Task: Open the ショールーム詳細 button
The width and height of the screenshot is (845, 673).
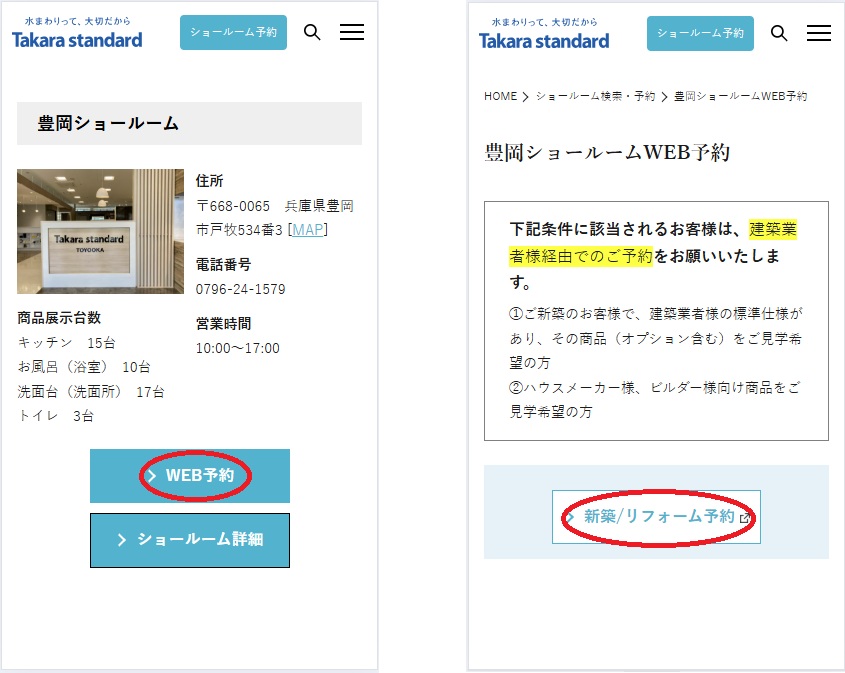Action: pos(190,540)
